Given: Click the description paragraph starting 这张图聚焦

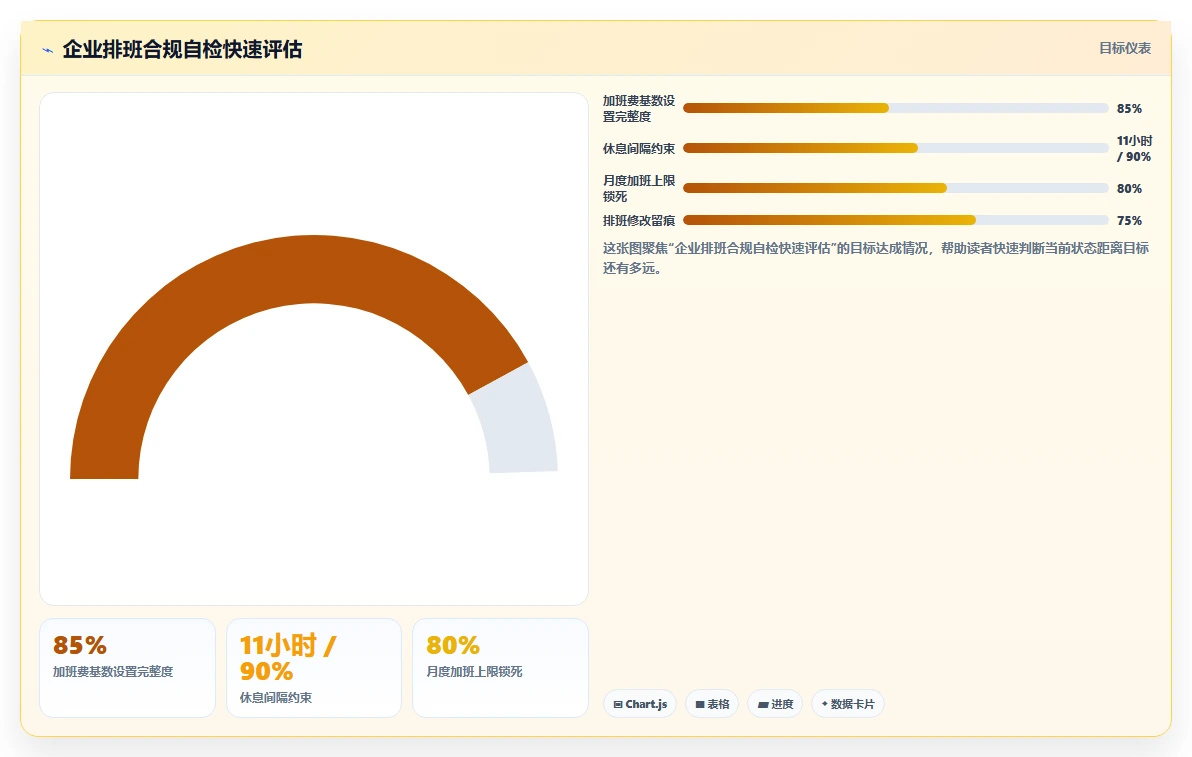Looking at the screenshot, I should click(877, 258).
